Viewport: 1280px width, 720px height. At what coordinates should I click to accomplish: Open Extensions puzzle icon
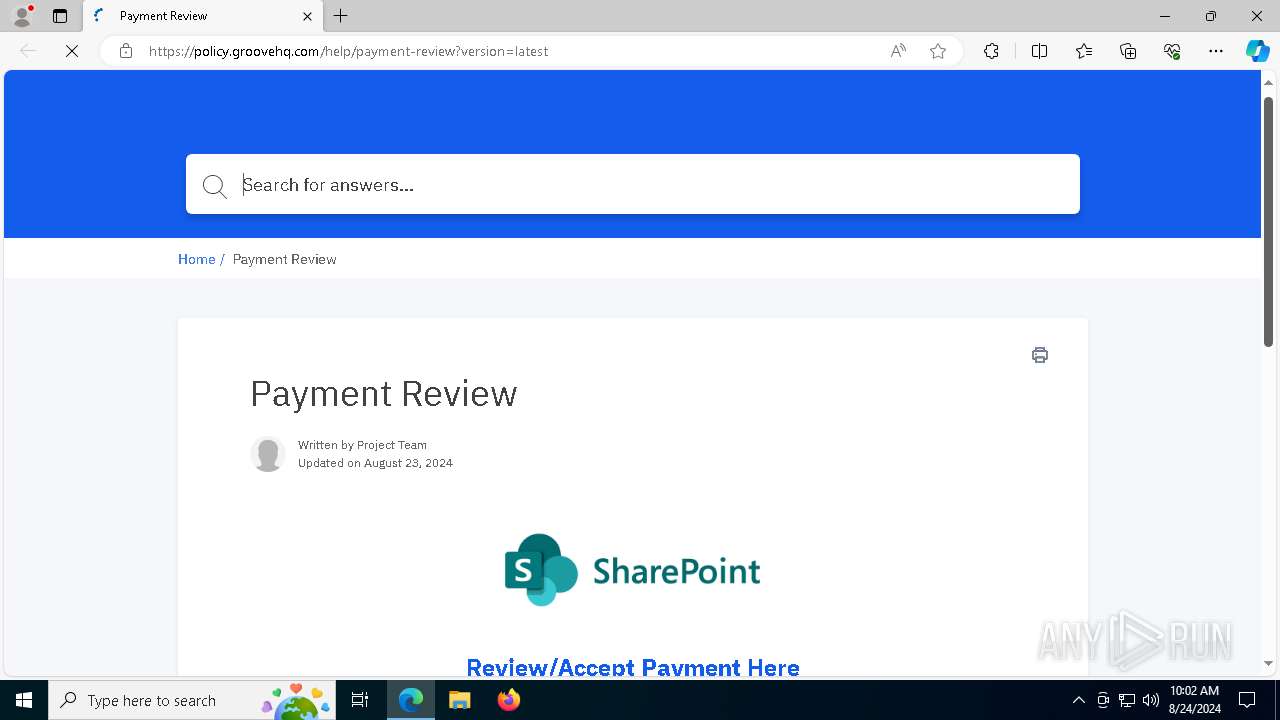[x=991, y=51]
